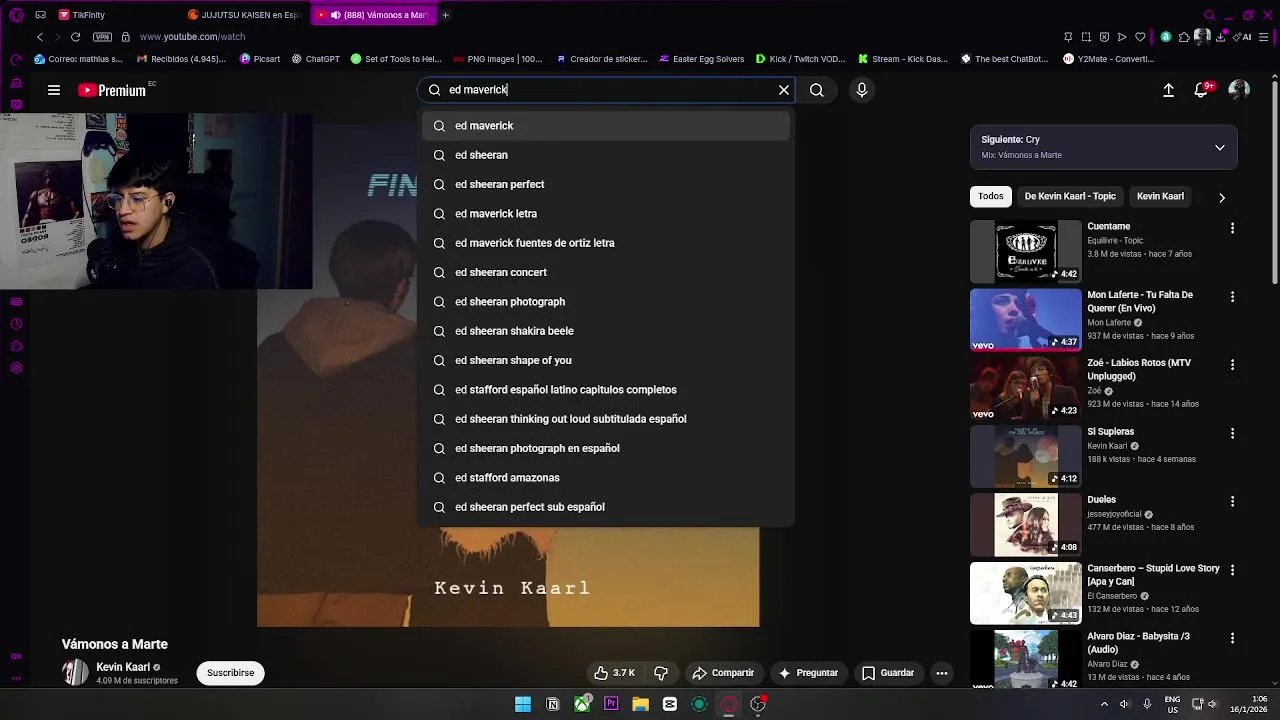Viewport: 1280px width, 720px height.
Task: Save video with Guardar button
Action: tap(888, 673)
